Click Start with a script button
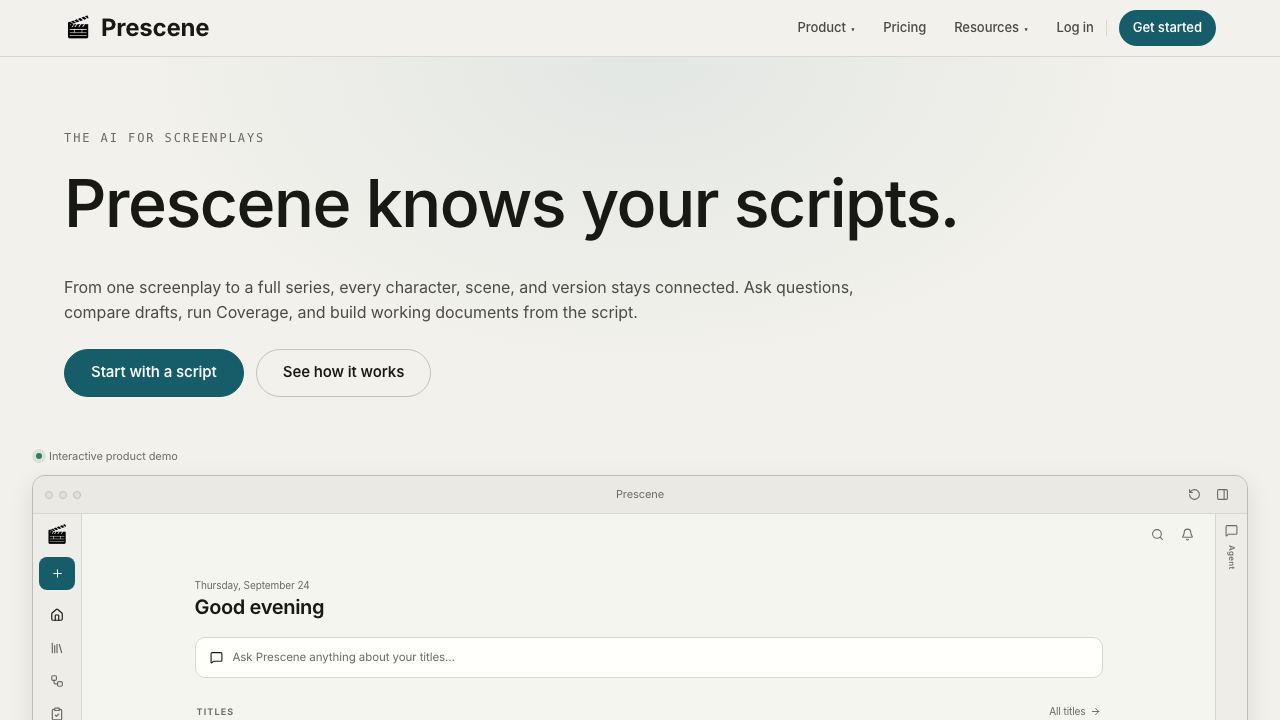This screenshot has width=1280, height=720. (x=154, y=373)
